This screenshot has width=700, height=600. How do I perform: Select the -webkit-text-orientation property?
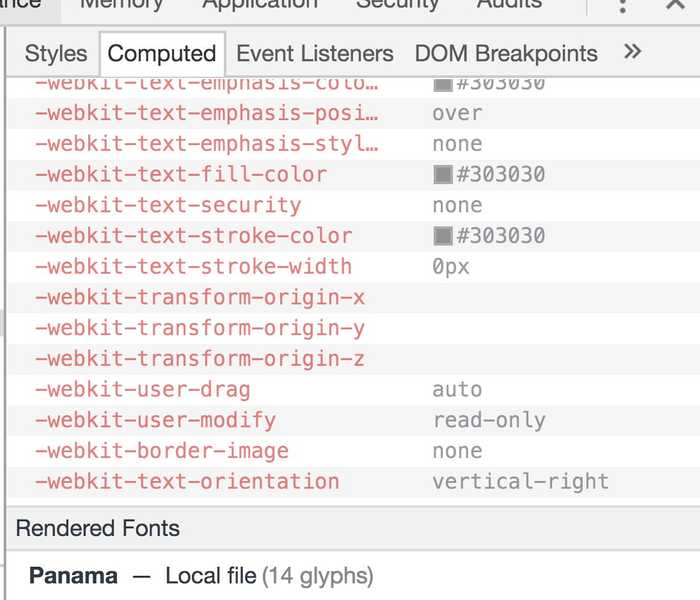tap(187, 482)
